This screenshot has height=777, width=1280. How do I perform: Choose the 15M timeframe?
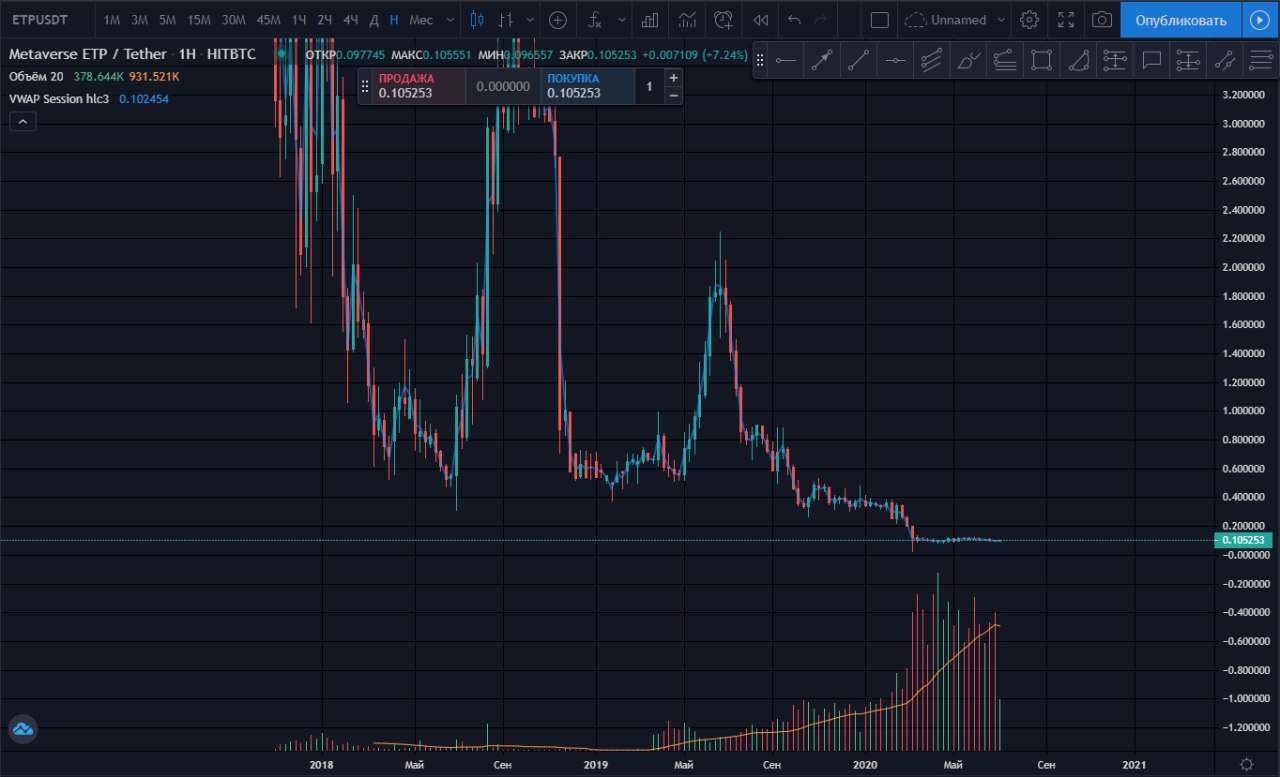tap(199, 20)
